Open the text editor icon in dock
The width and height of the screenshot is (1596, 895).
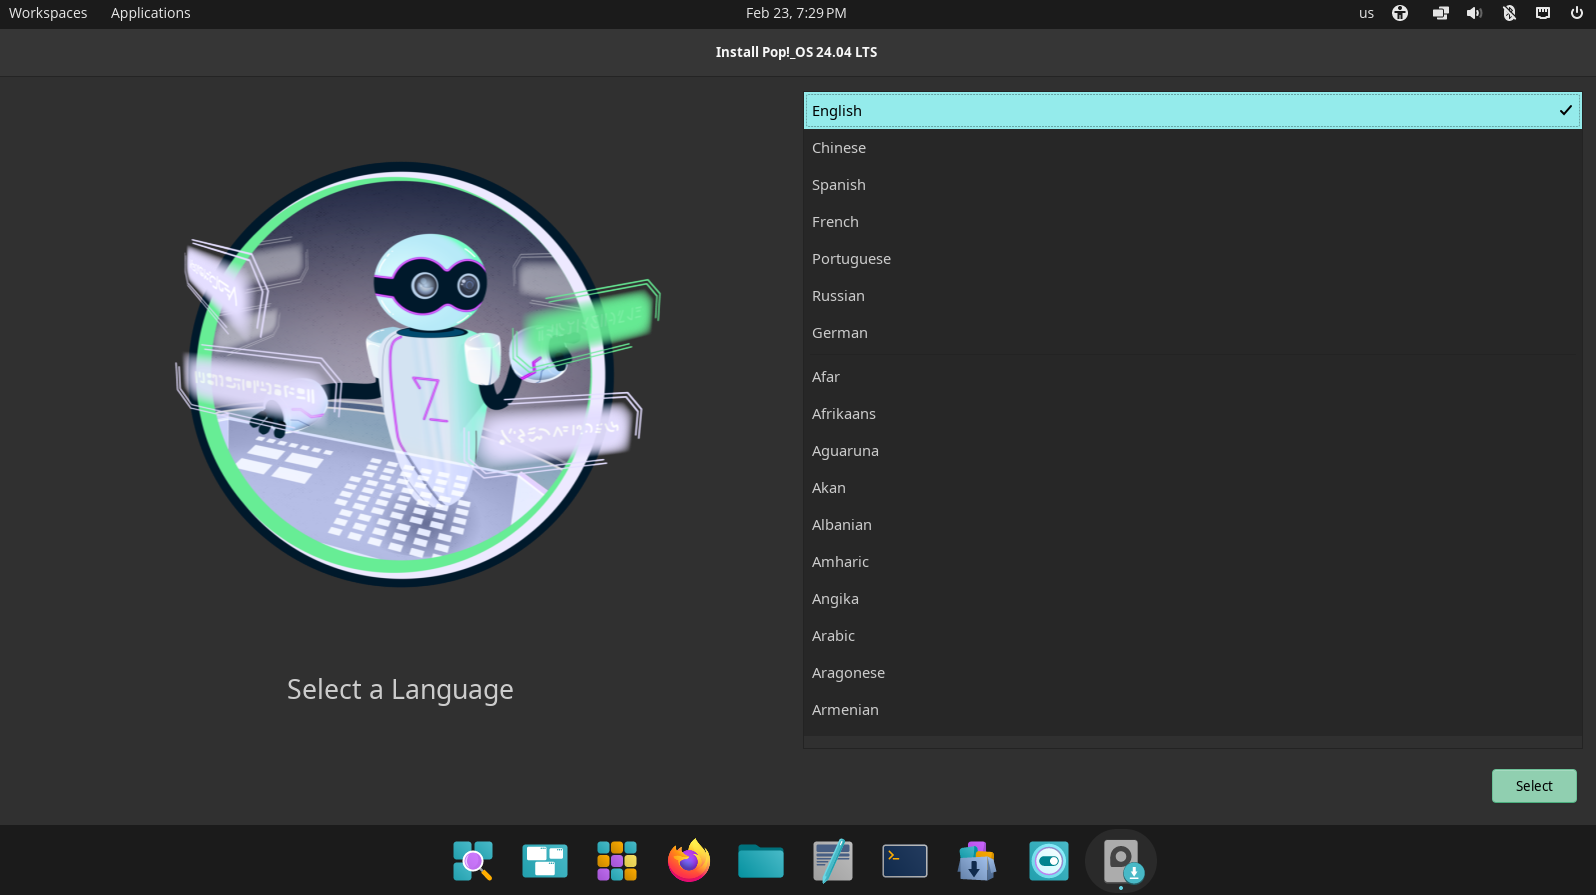pyautogui.click(x=833, y=861)
